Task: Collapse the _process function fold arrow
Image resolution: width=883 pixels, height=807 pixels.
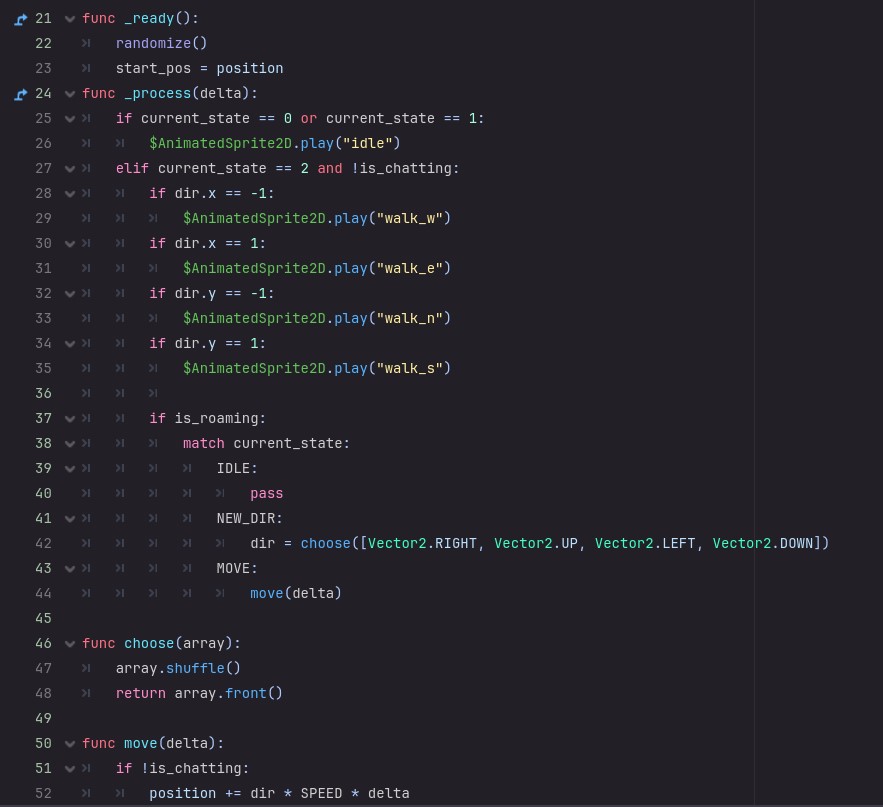Action: (70, 94)
